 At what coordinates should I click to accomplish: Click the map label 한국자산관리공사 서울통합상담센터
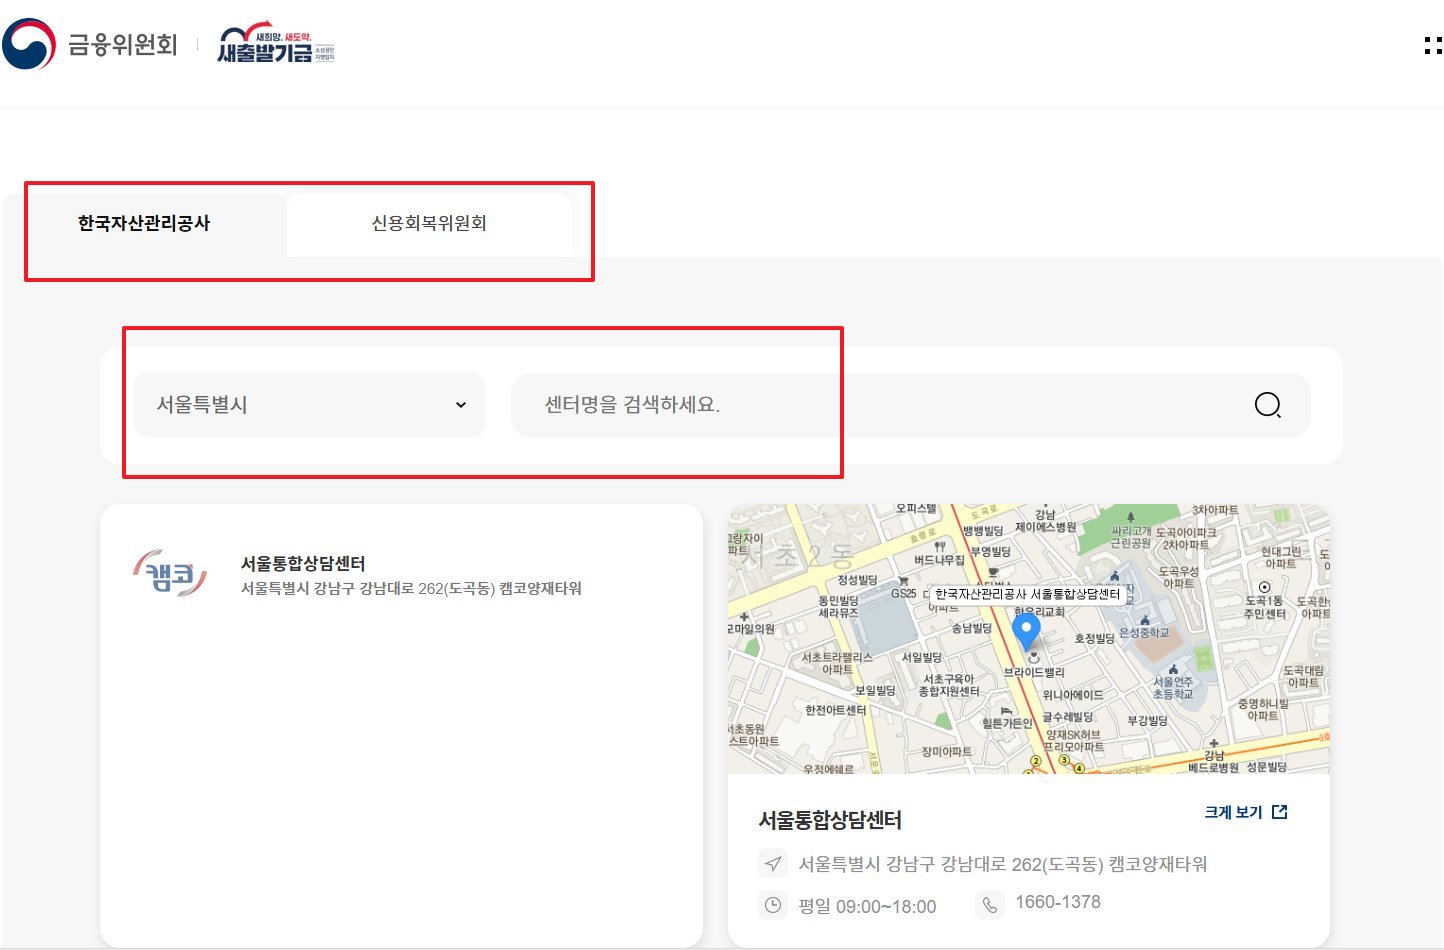pos(1027,594)
